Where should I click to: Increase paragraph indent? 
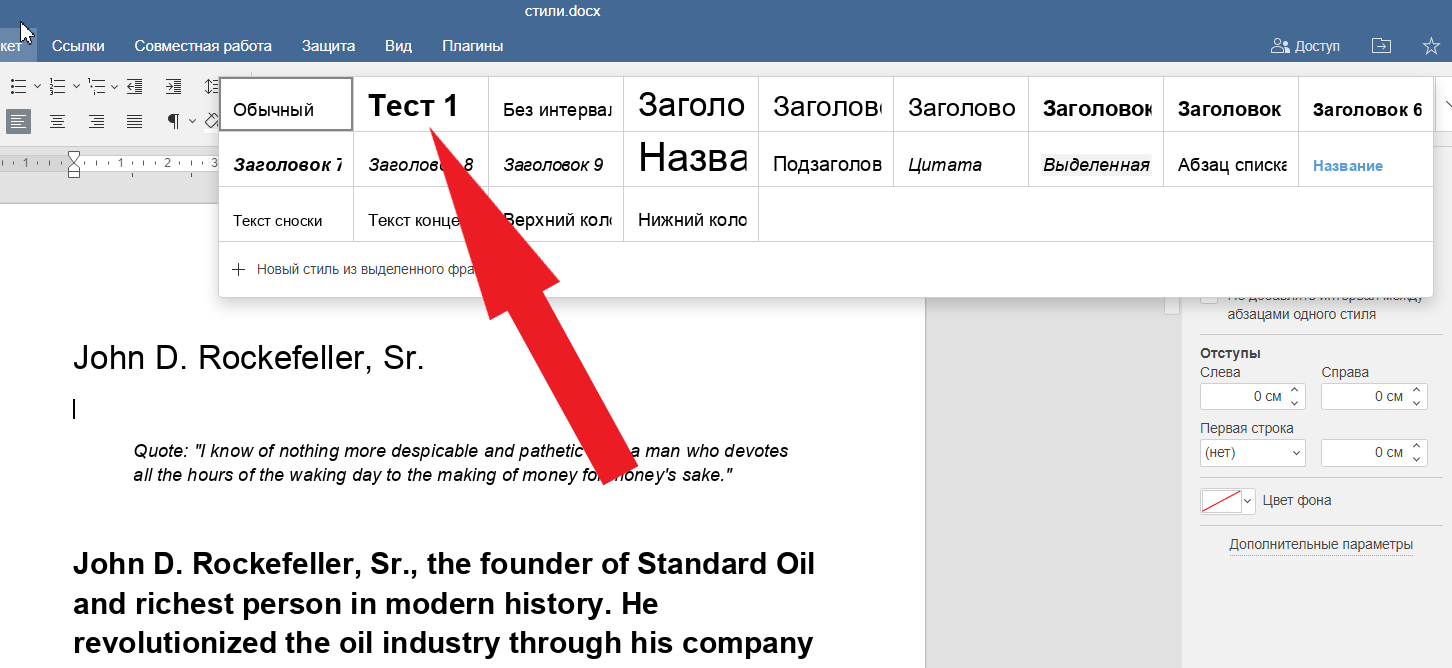pyautogui.click(x=173, y=86)
